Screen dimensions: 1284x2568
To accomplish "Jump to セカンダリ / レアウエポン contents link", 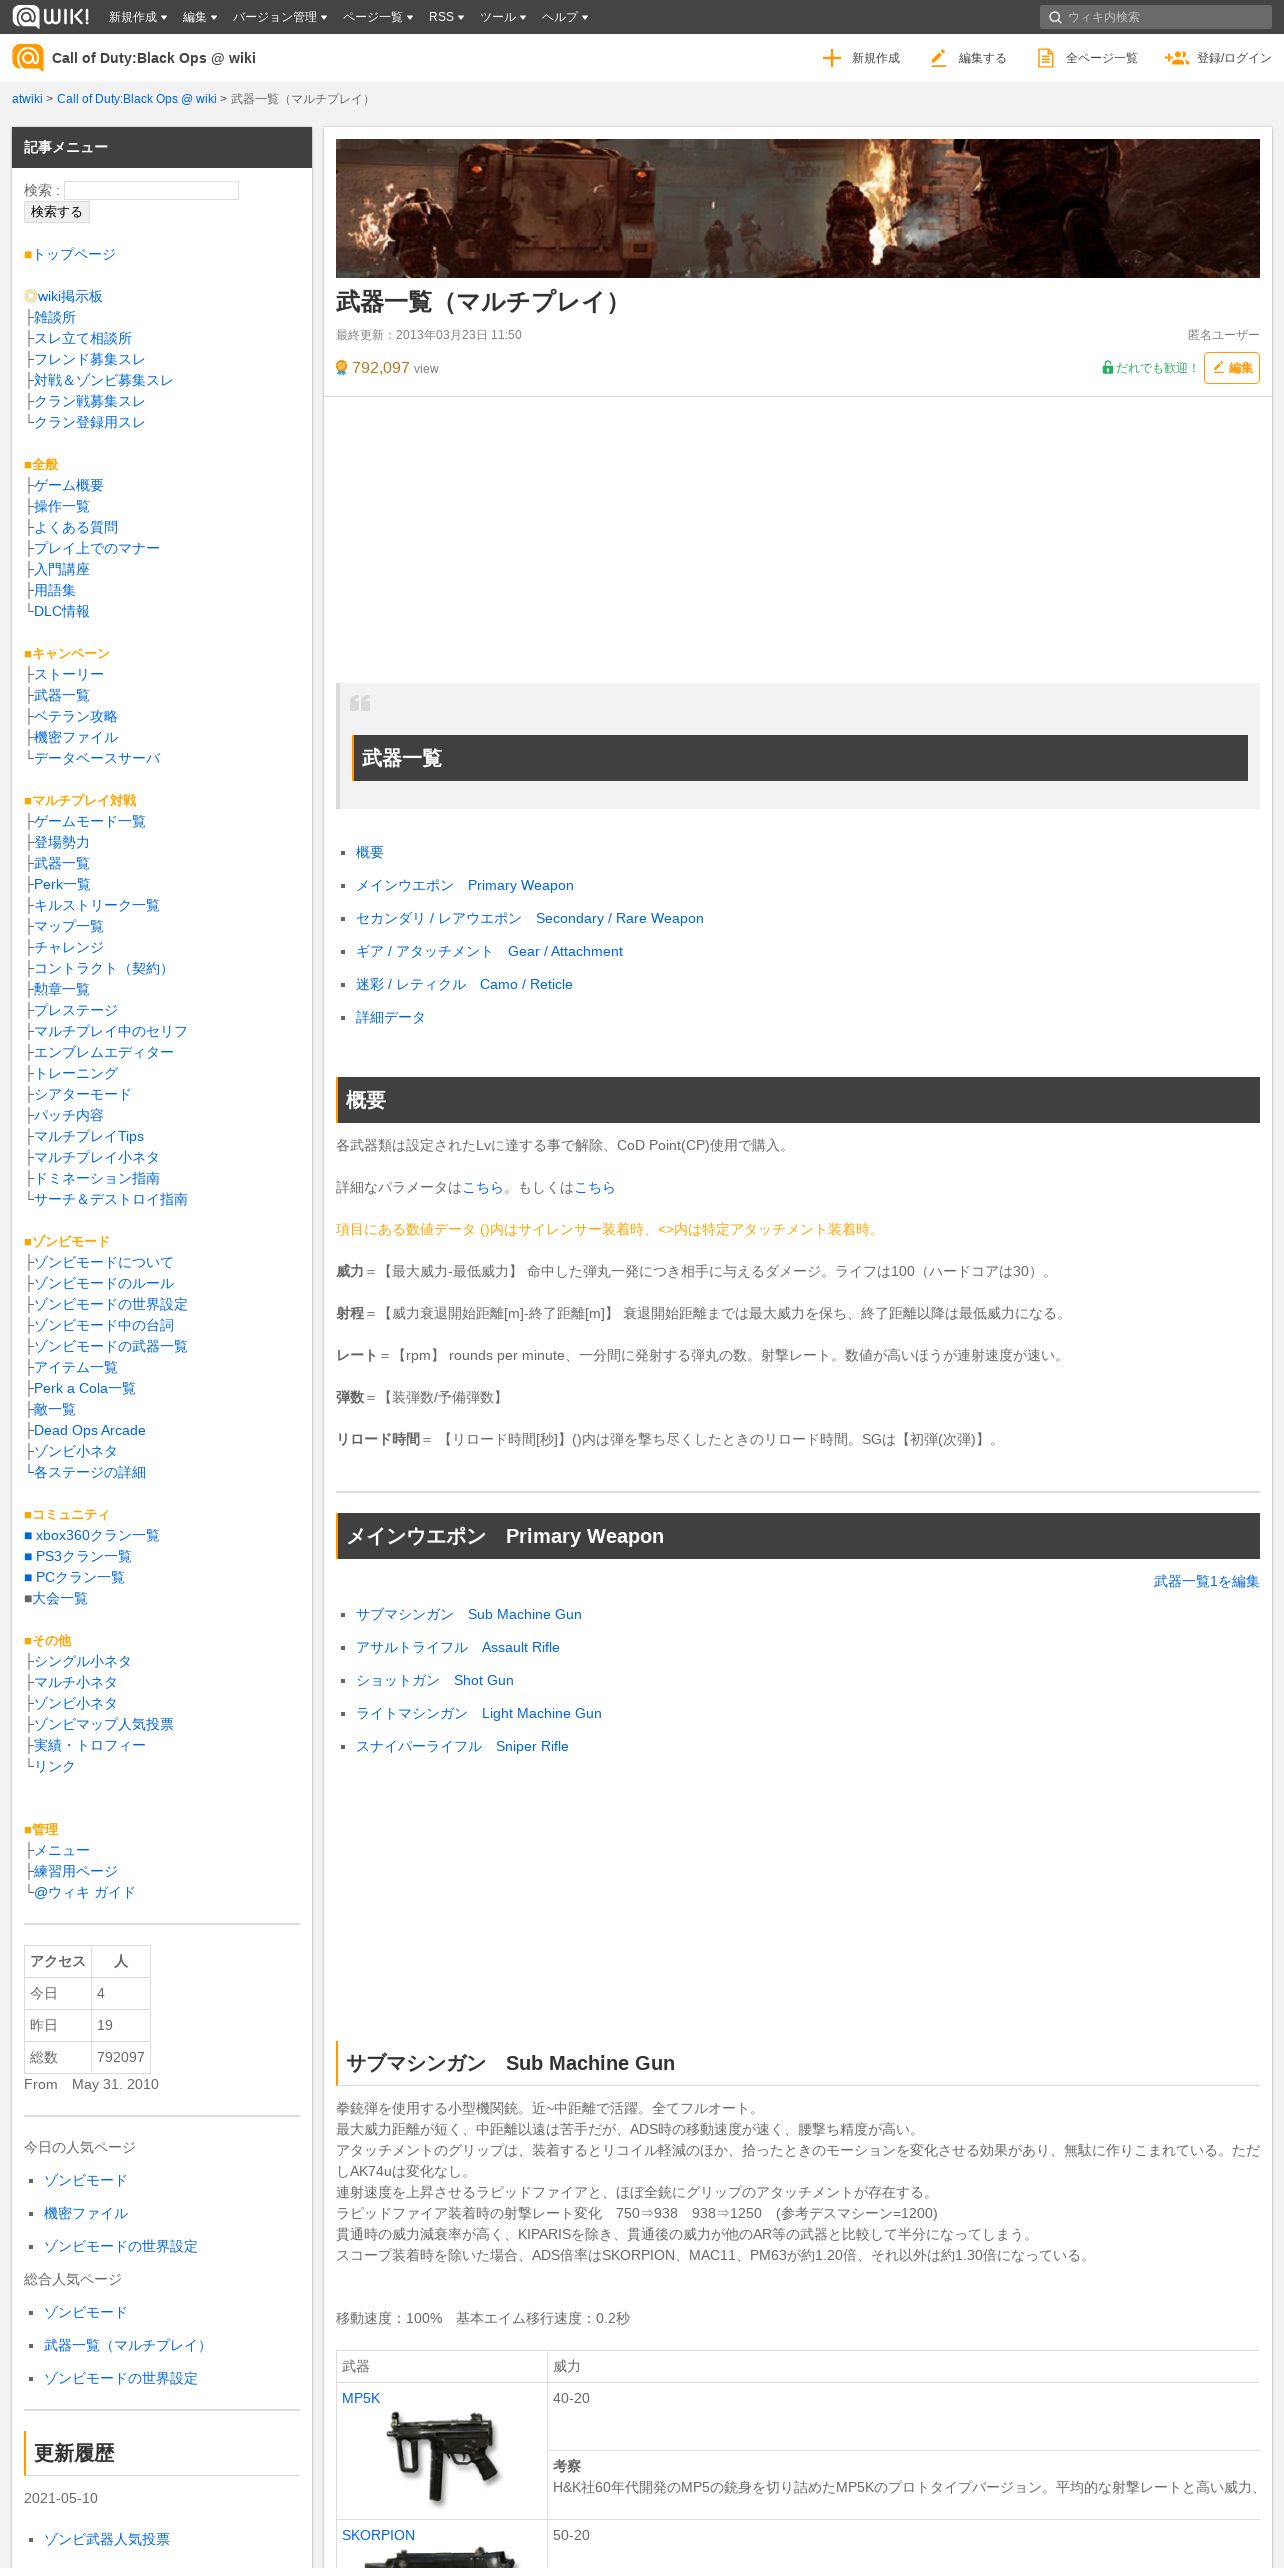I will pyautogui.click(x=529, y=918).
